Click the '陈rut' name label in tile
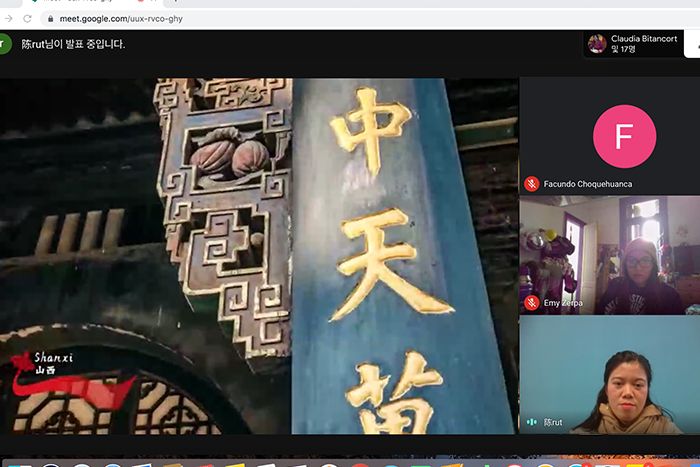Viewport: 700px width, 467px height. 553,422
